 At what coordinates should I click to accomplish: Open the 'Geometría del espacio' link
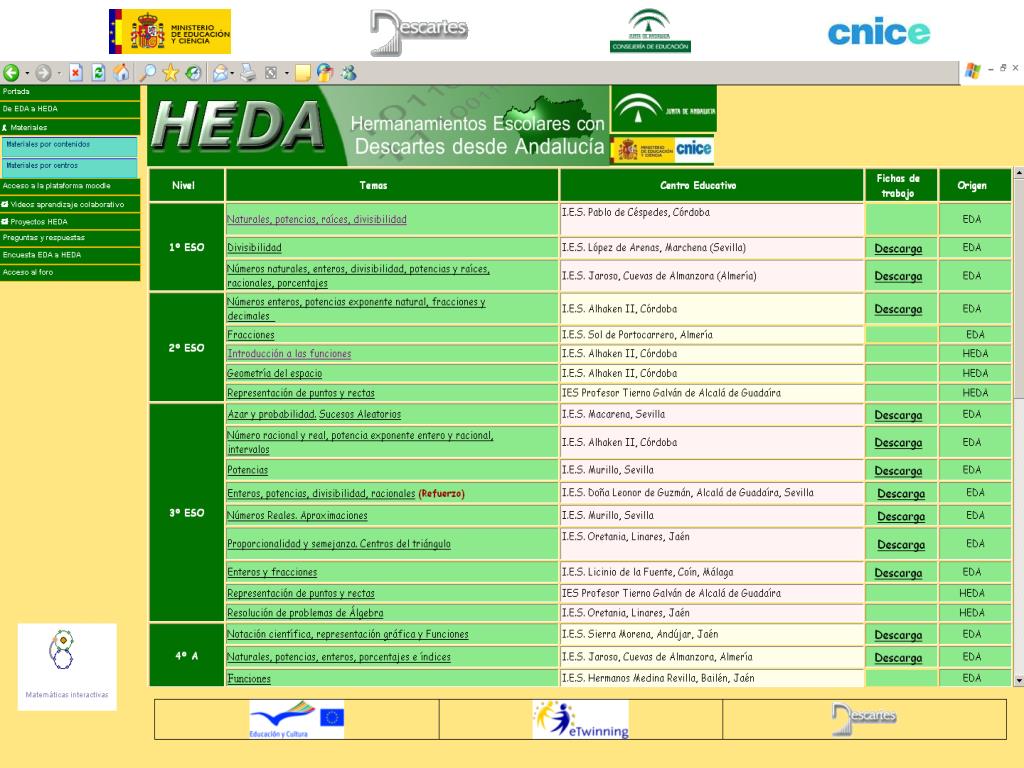click(x=274, y=374)
